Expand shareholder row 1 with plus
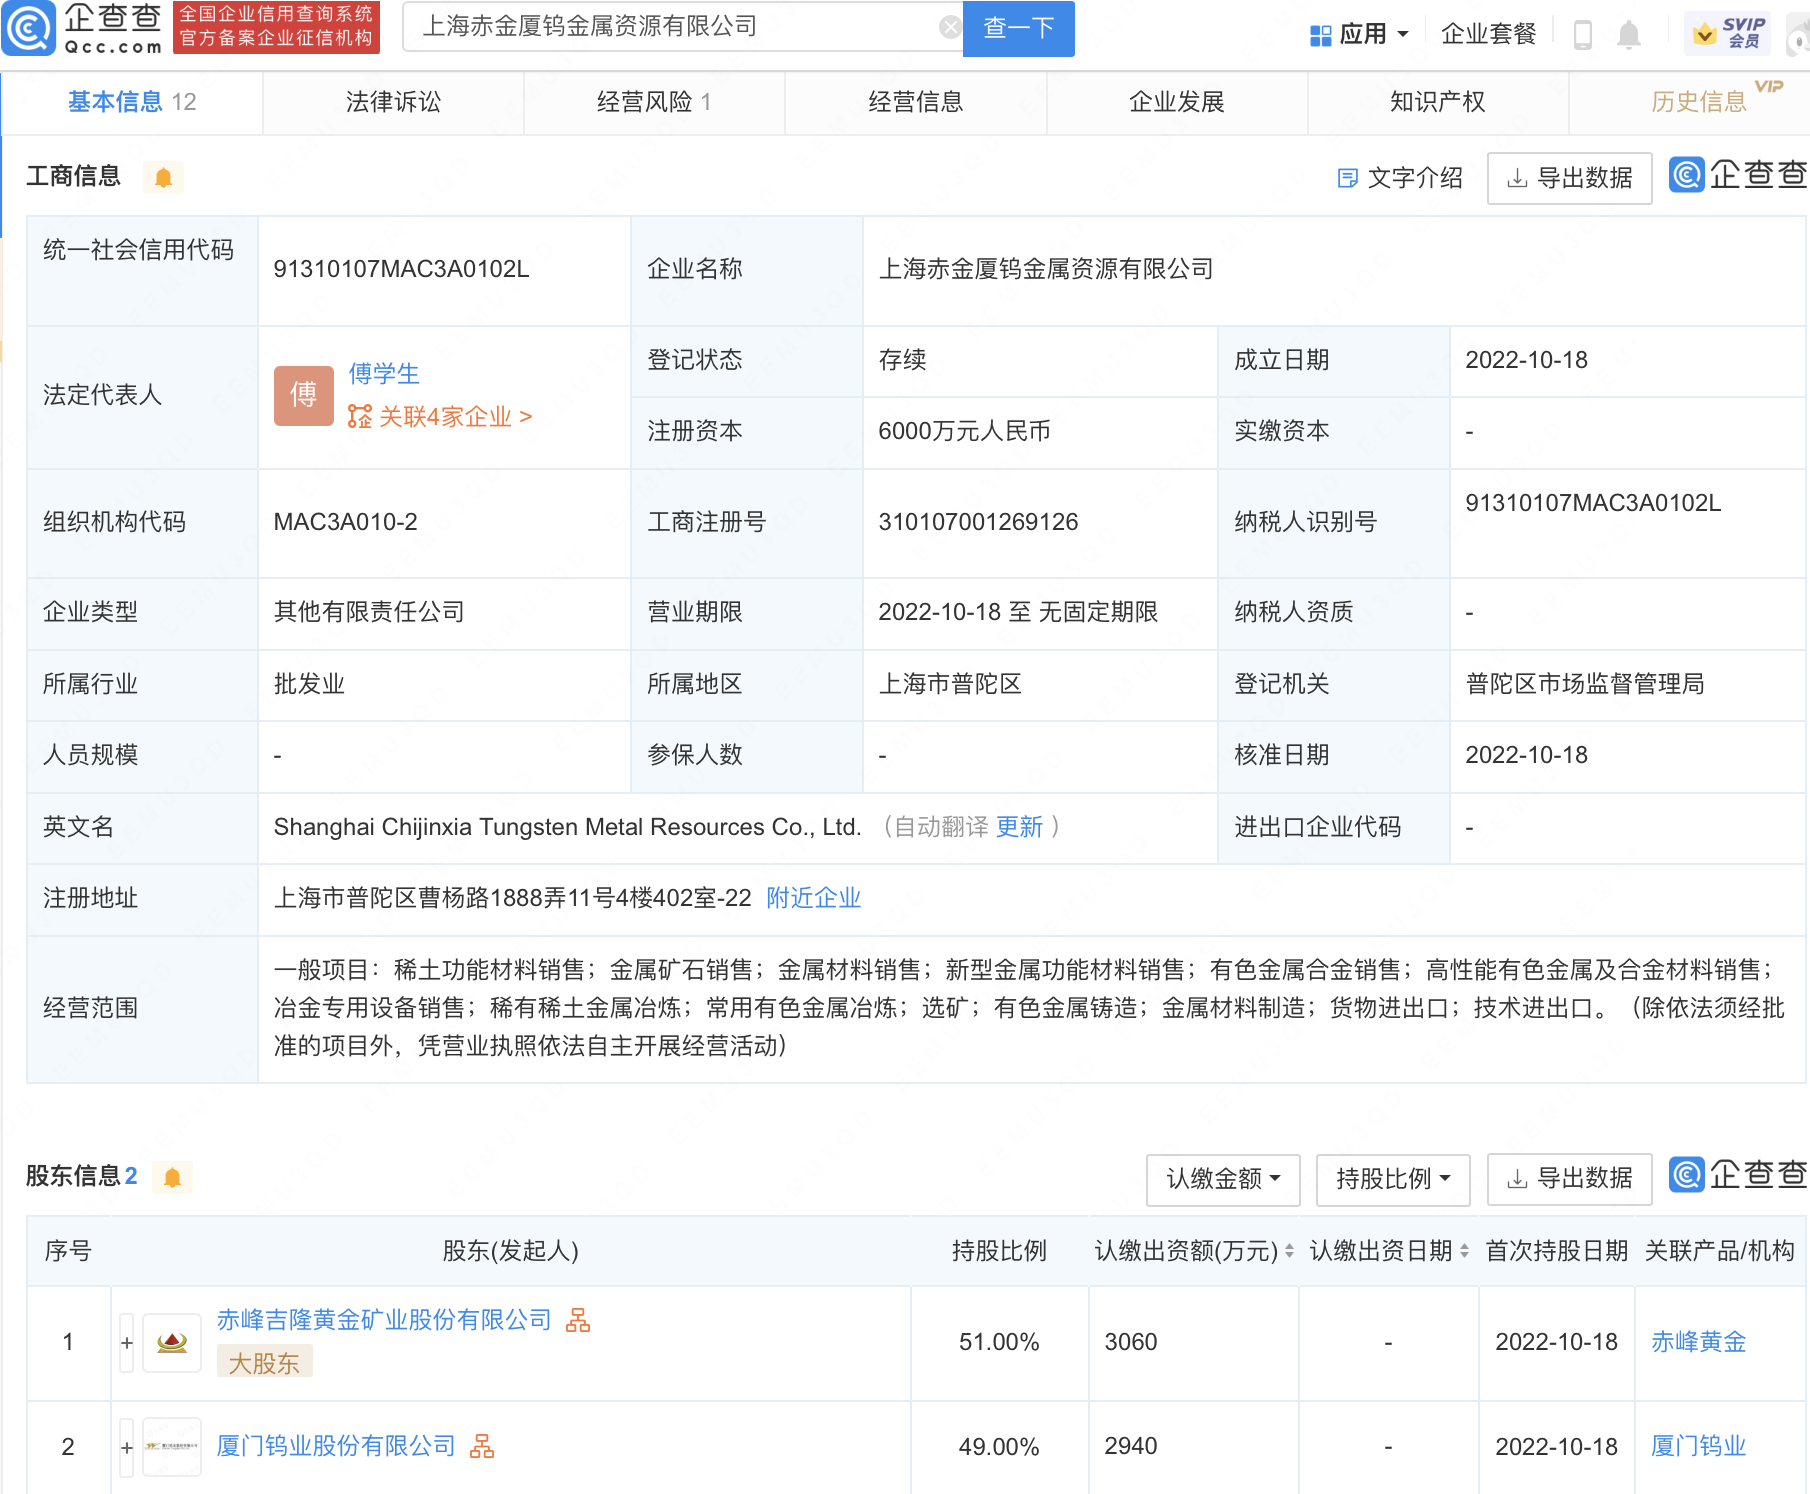This screenshot has width=1810, height=1494. point(126,1342)
